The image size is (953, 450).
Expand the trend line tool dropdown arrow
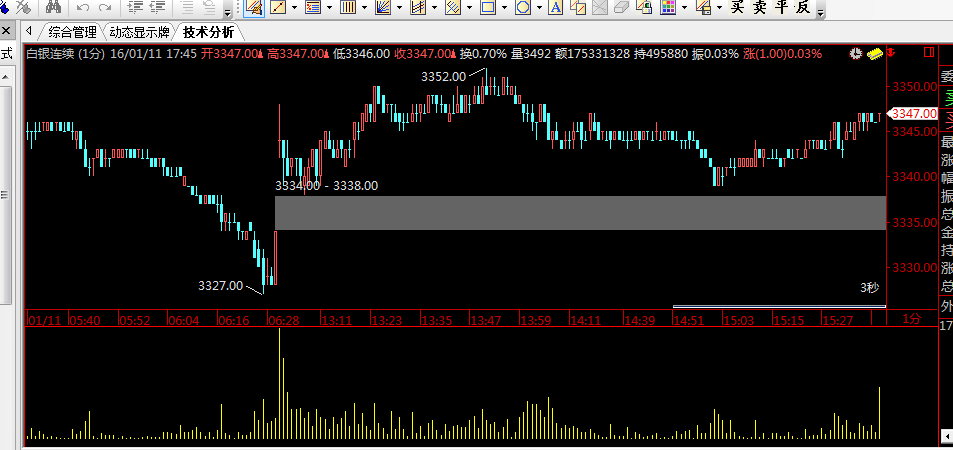[x=295, y=9]
